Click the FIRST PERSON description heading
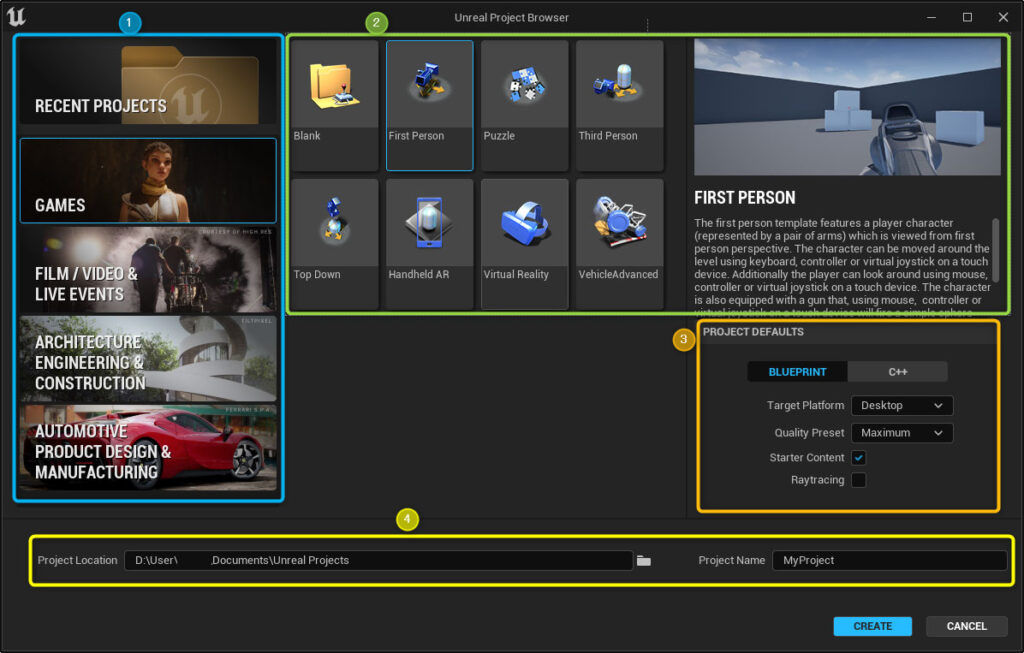Screen dimensions: 1024x653 coord(744,198)
